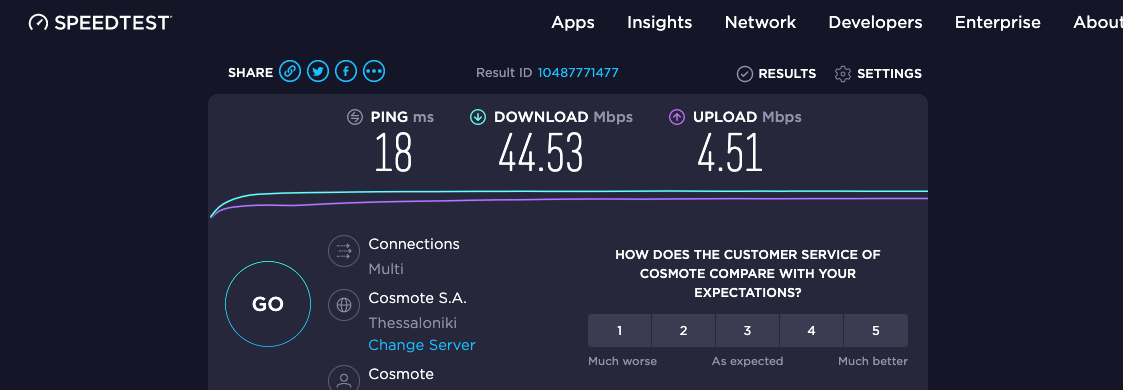Click the download arrow icon
Viewport: 1123px width, 390px height.
tap(478, 117)
